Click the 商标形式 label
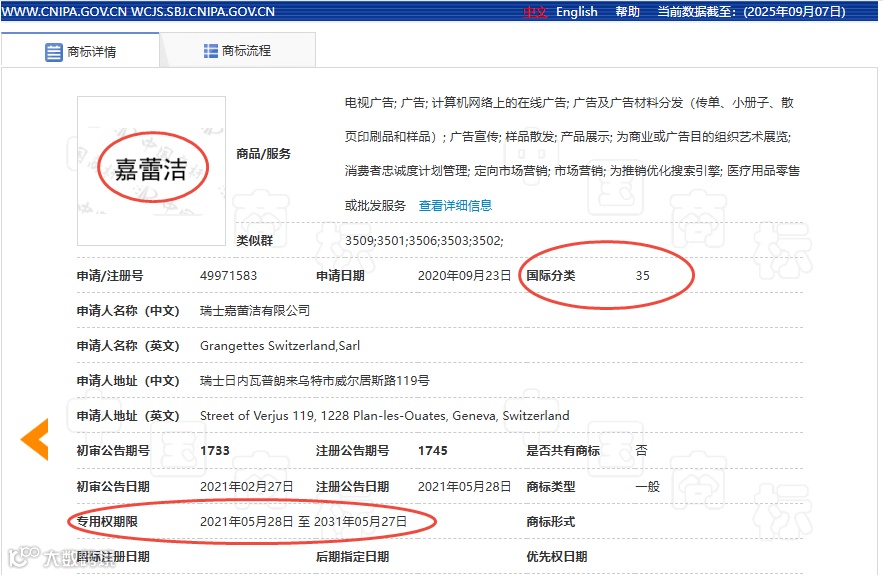The height and width of the screenshot is (575, 883). coord(551,521)
